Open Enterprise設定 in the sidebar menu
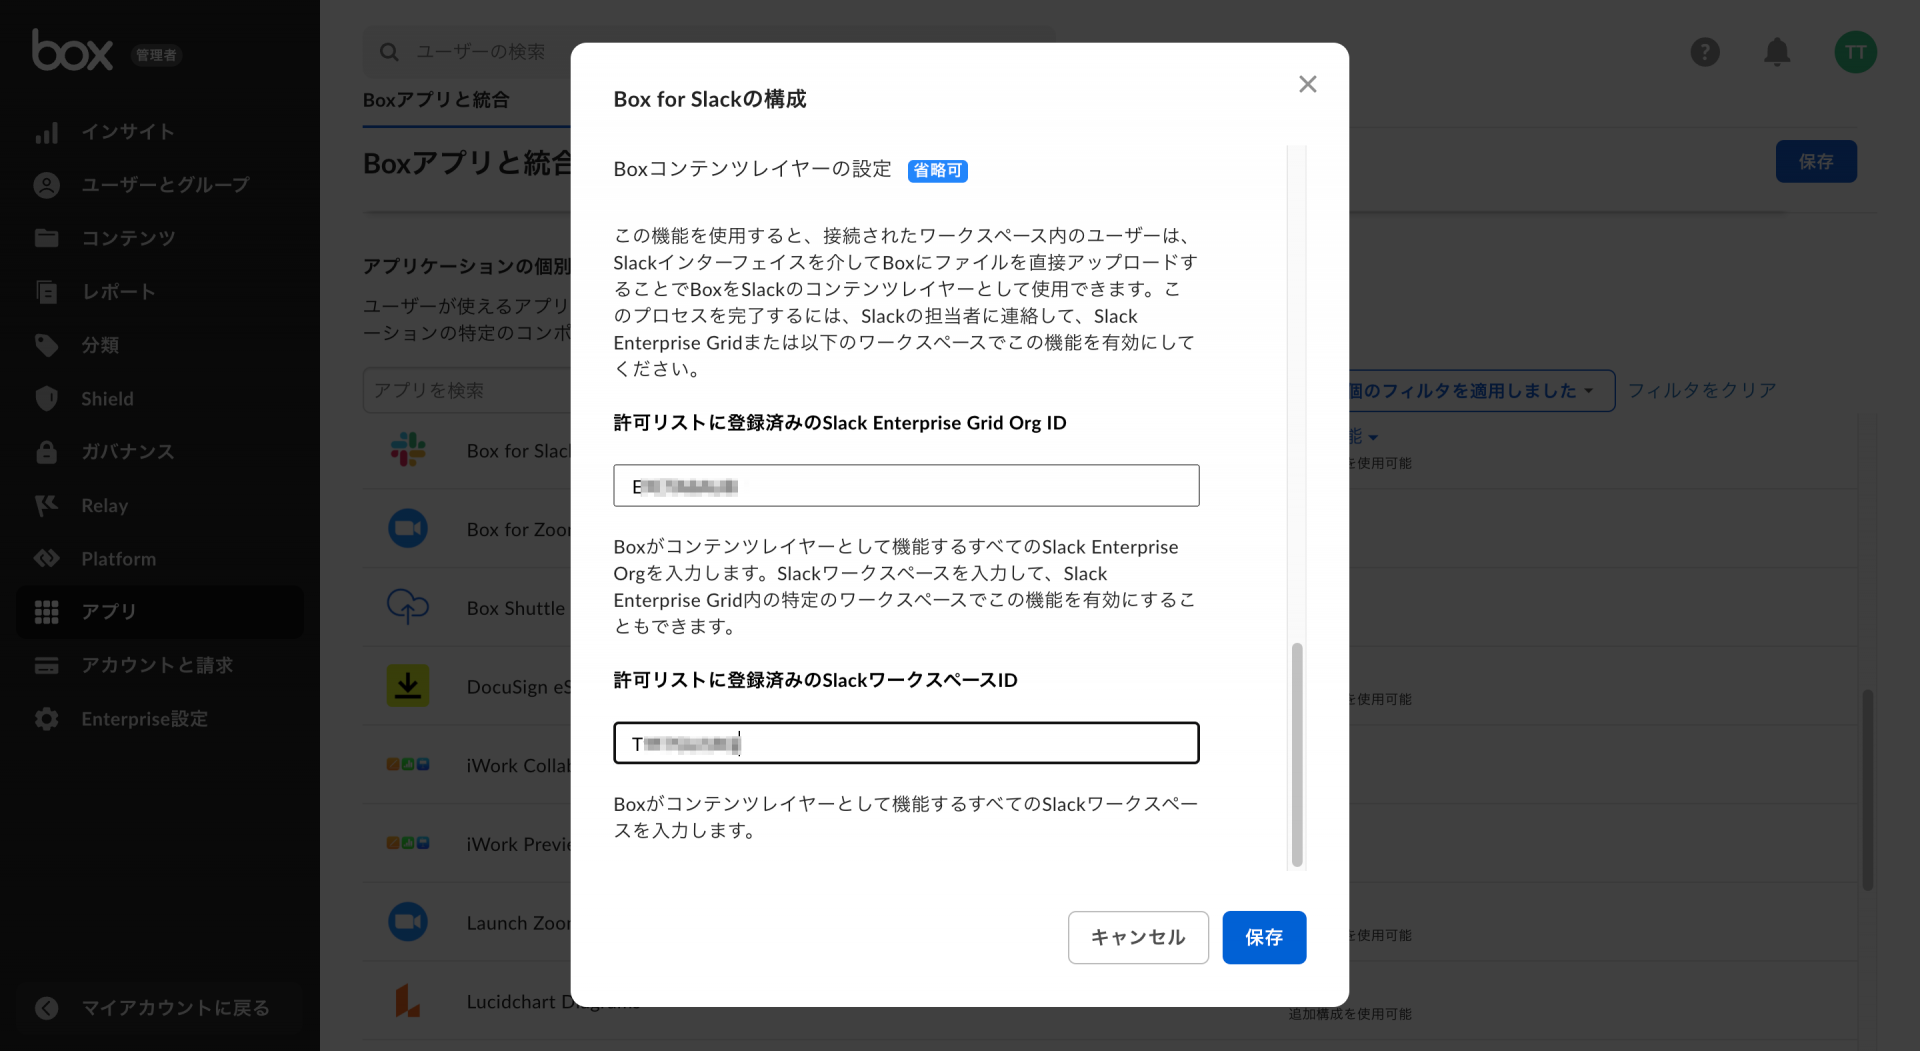 (x=144, y=718)
